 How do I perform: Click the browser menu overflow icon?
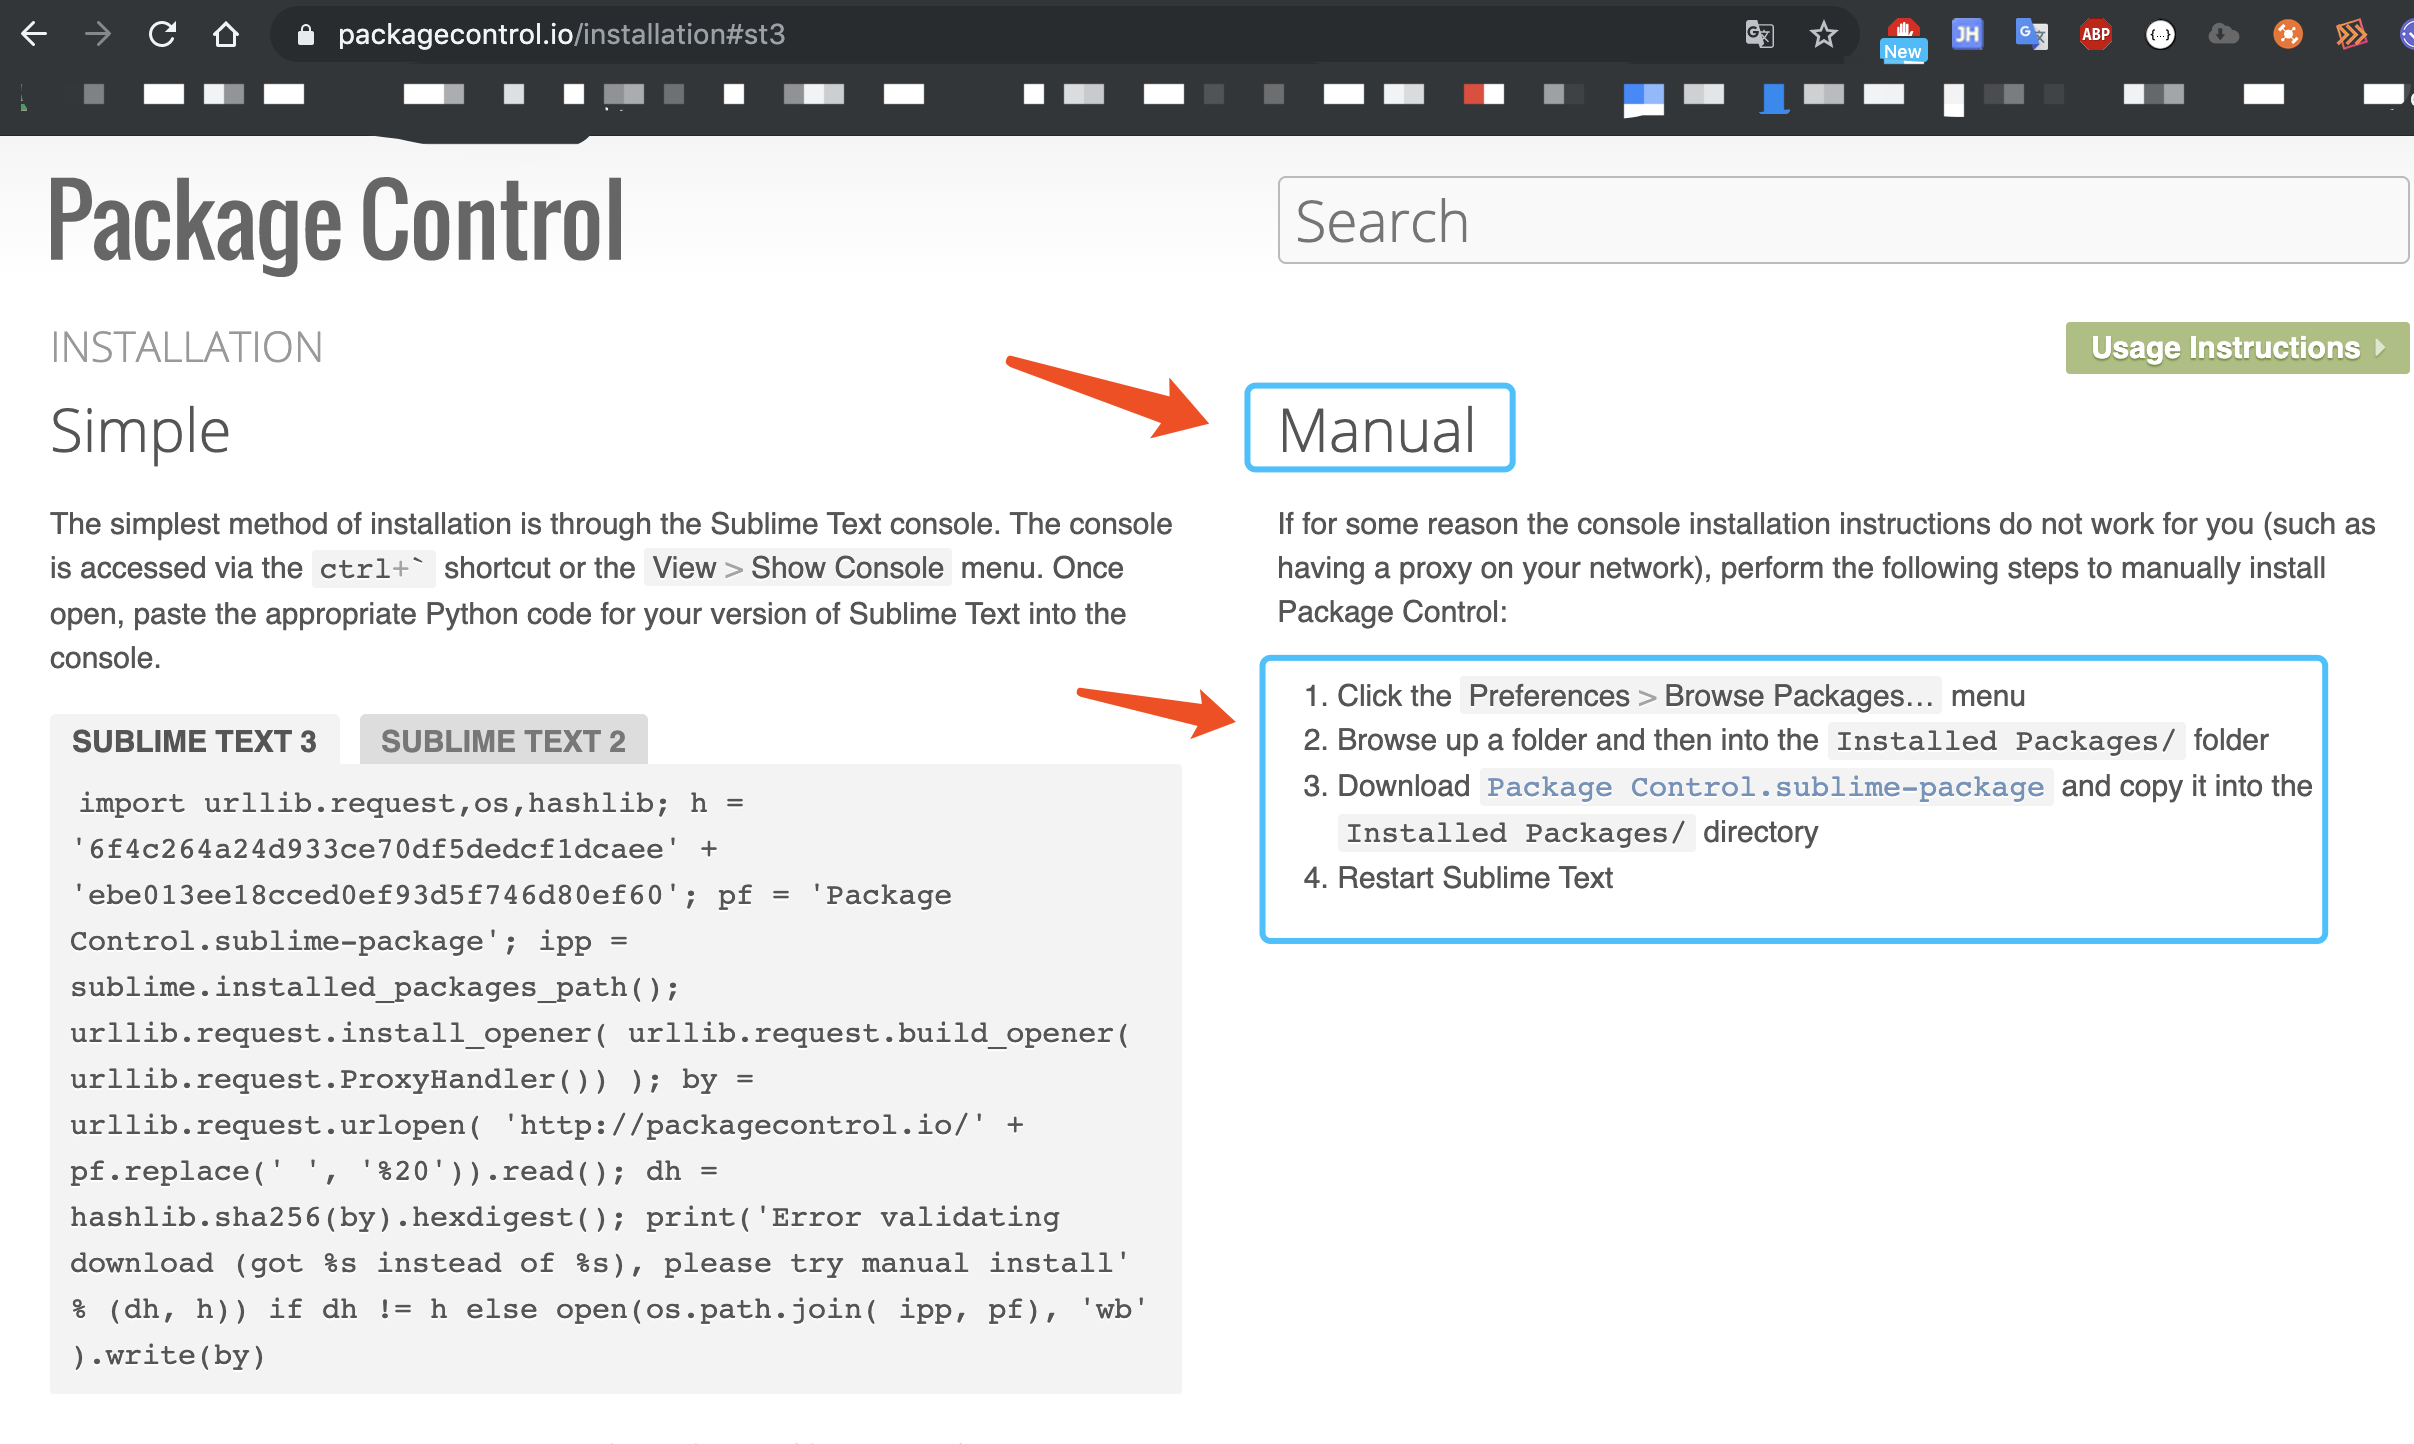pos(2350,33)
